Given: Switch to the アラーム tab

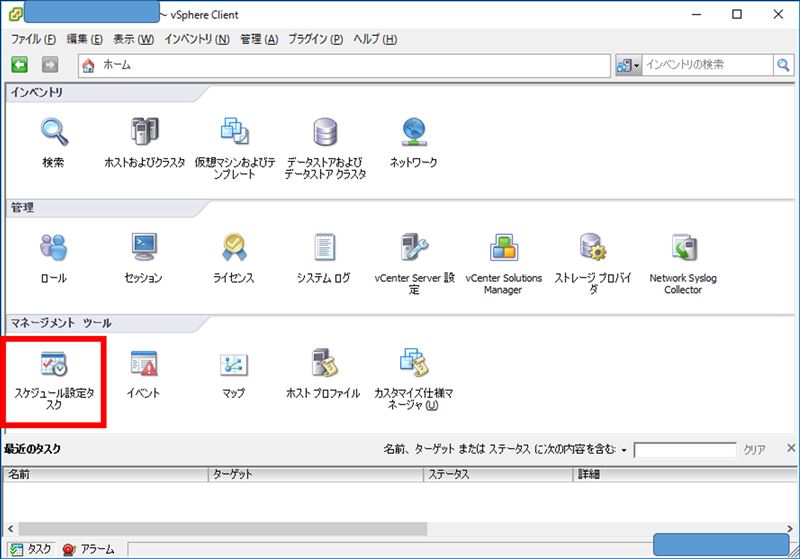Looking at the screenshot, I should pos(89,549).
